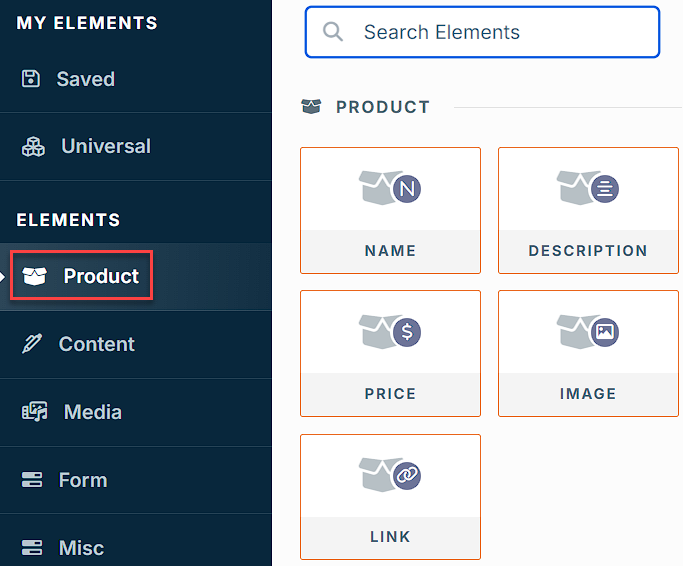Click the Universal cubes icon
Image resolution: width=683 pixels, height=566 pixels.
click(x=33, y=146)
